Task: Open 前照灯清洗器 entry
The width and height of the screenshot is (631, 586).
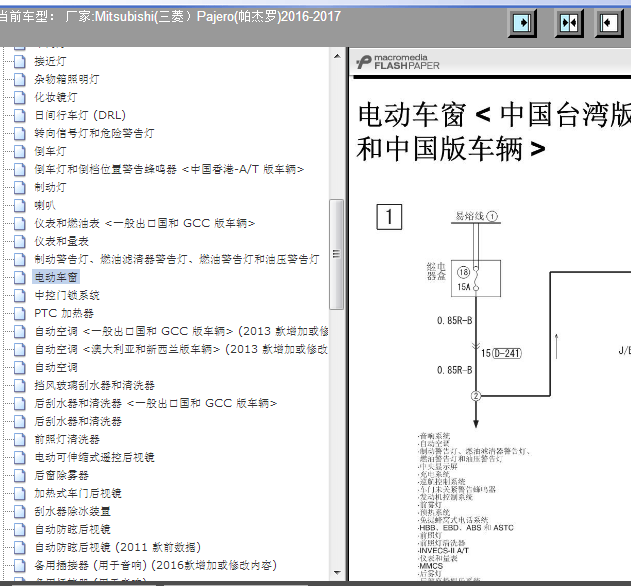Action: pos(67,440)
